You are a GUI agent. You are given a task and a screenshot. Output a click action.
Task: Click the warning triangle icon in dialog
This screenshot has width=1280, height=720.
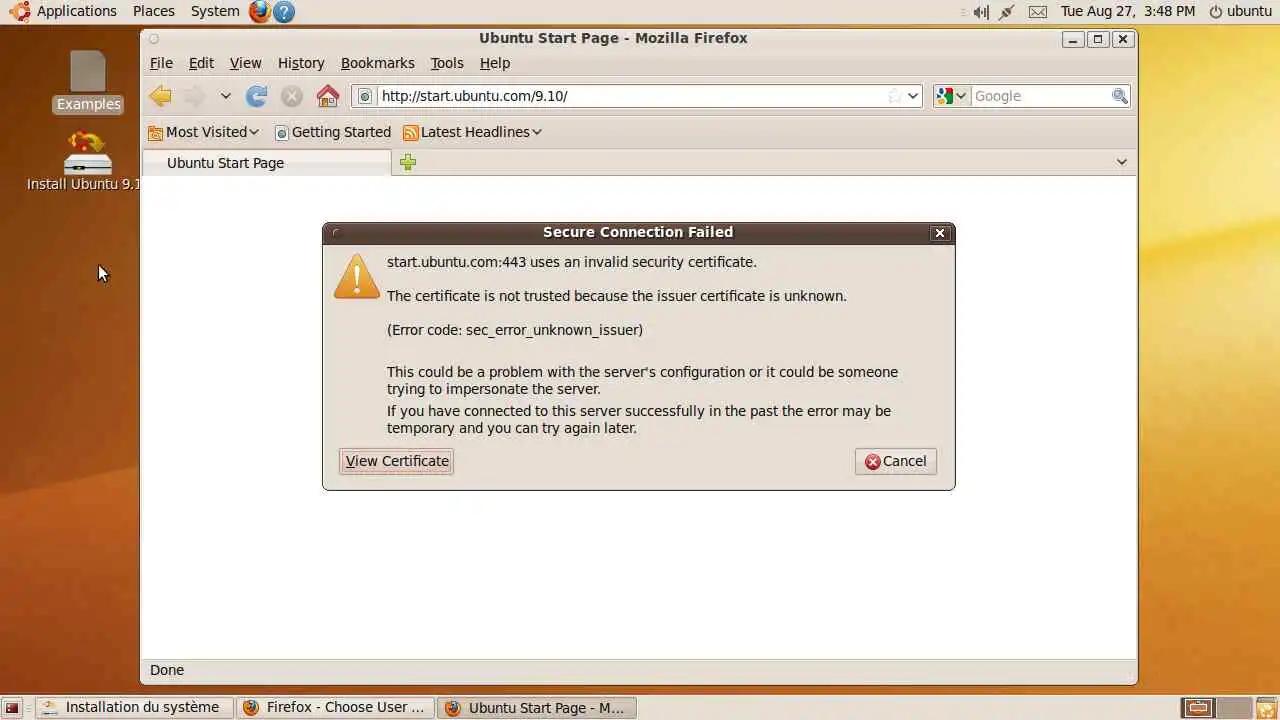click(356, 276)
